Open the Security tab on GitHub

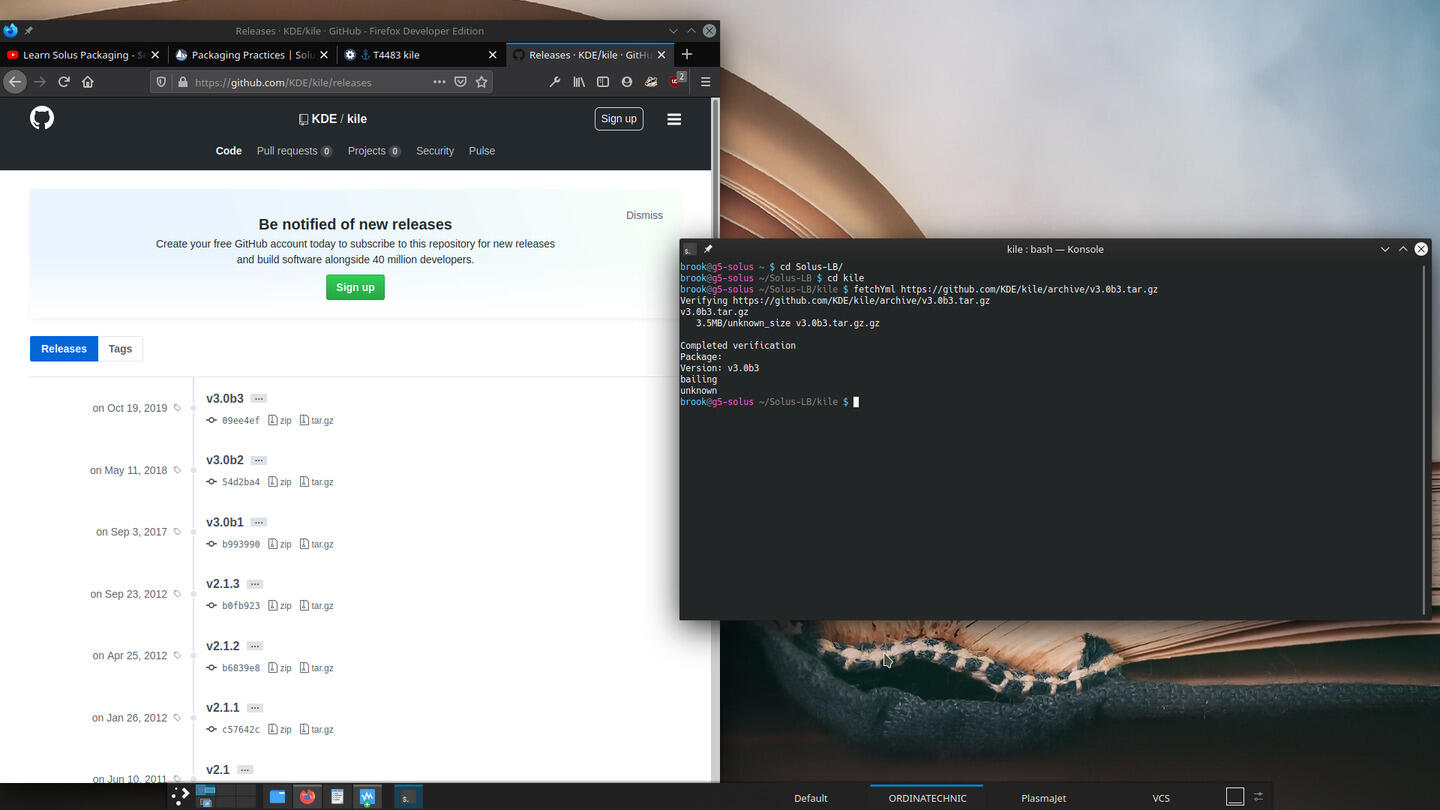pos(435,151)
